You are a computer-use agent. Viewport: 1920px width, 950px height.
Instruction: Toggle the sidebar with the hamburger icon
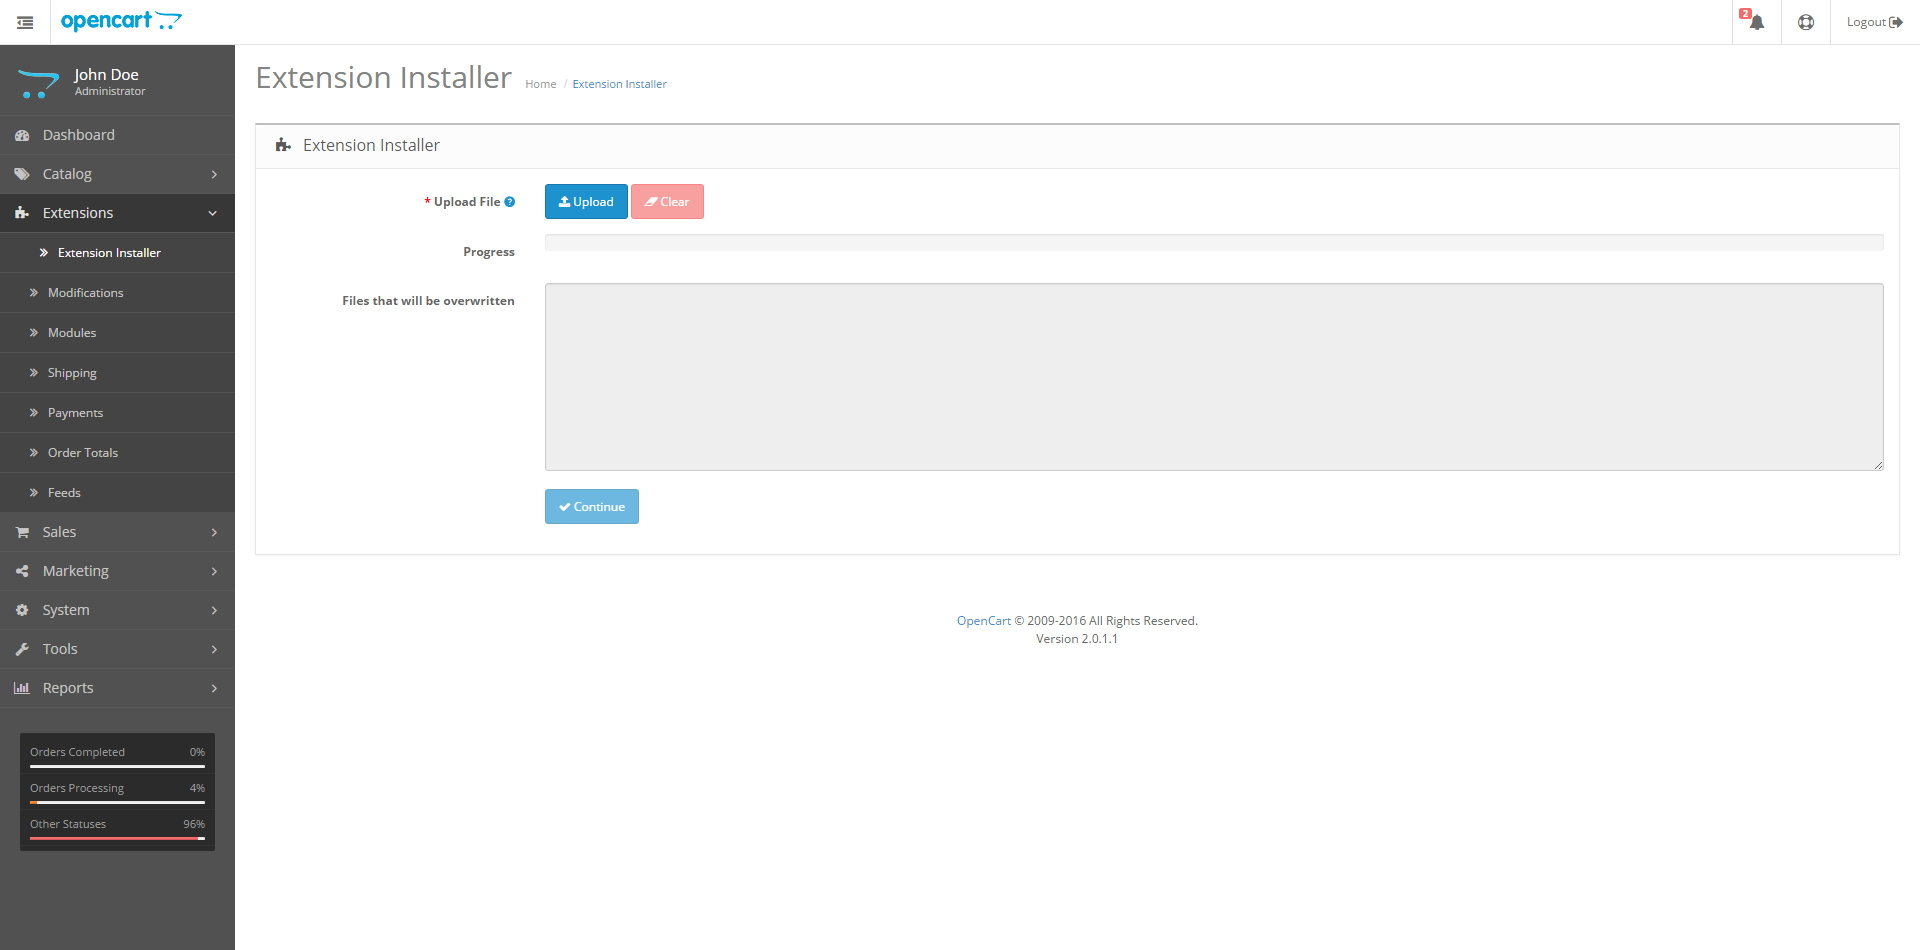click(25, 21)
